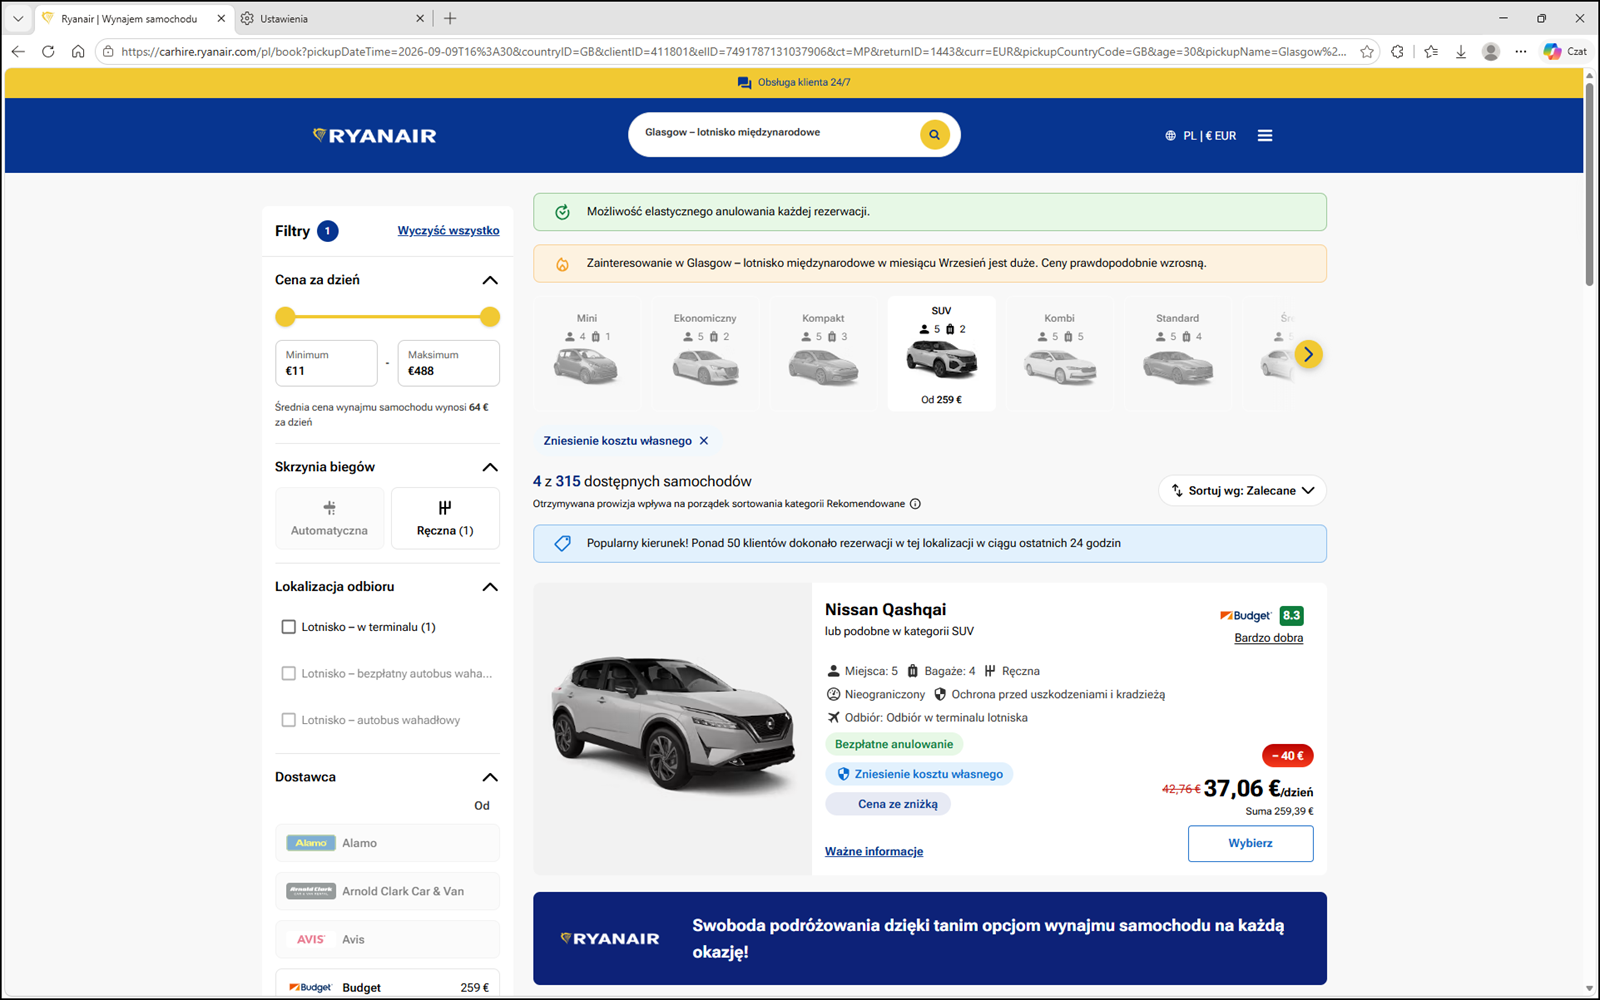Click Minimum price input €11
This screenshot has width=1600, height=1000.
(x=326, y=363)
